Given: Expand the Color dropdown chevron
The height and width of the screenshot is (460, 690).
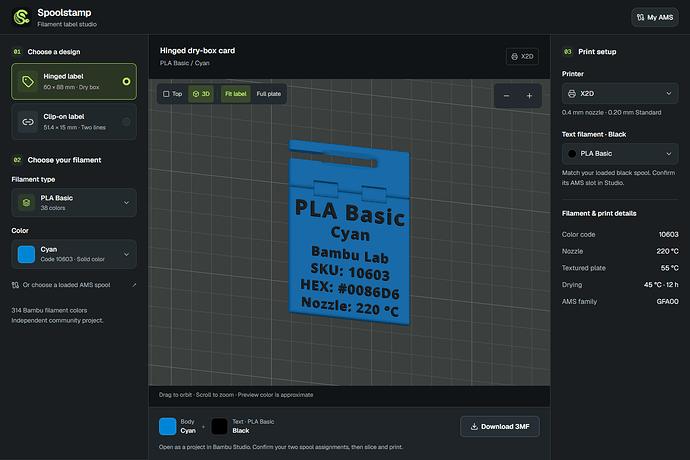Looking at the screenshot, I should pos(126,254).
